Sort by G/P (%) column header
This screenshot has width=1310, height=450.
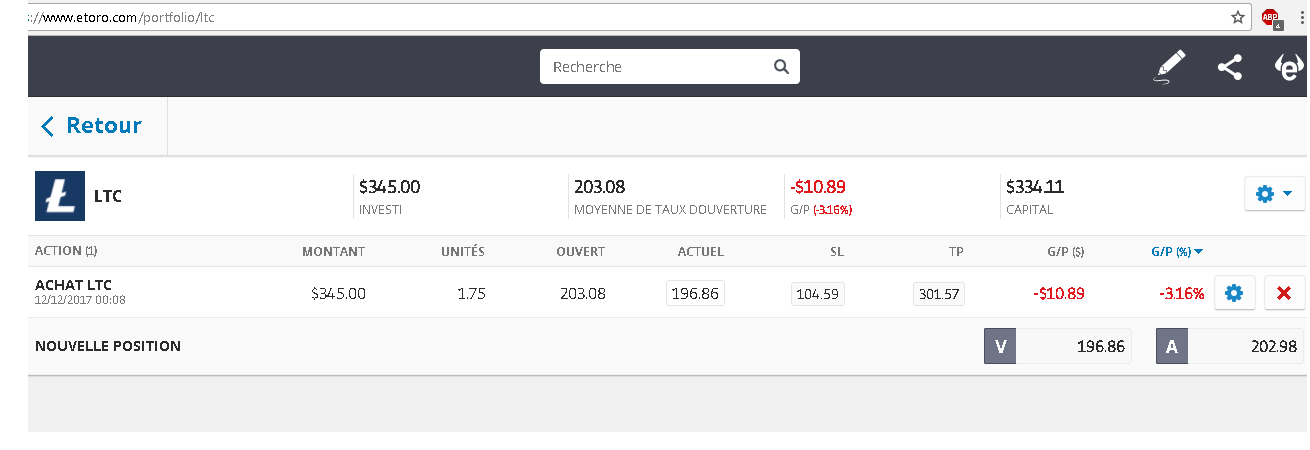(1177, 252)
